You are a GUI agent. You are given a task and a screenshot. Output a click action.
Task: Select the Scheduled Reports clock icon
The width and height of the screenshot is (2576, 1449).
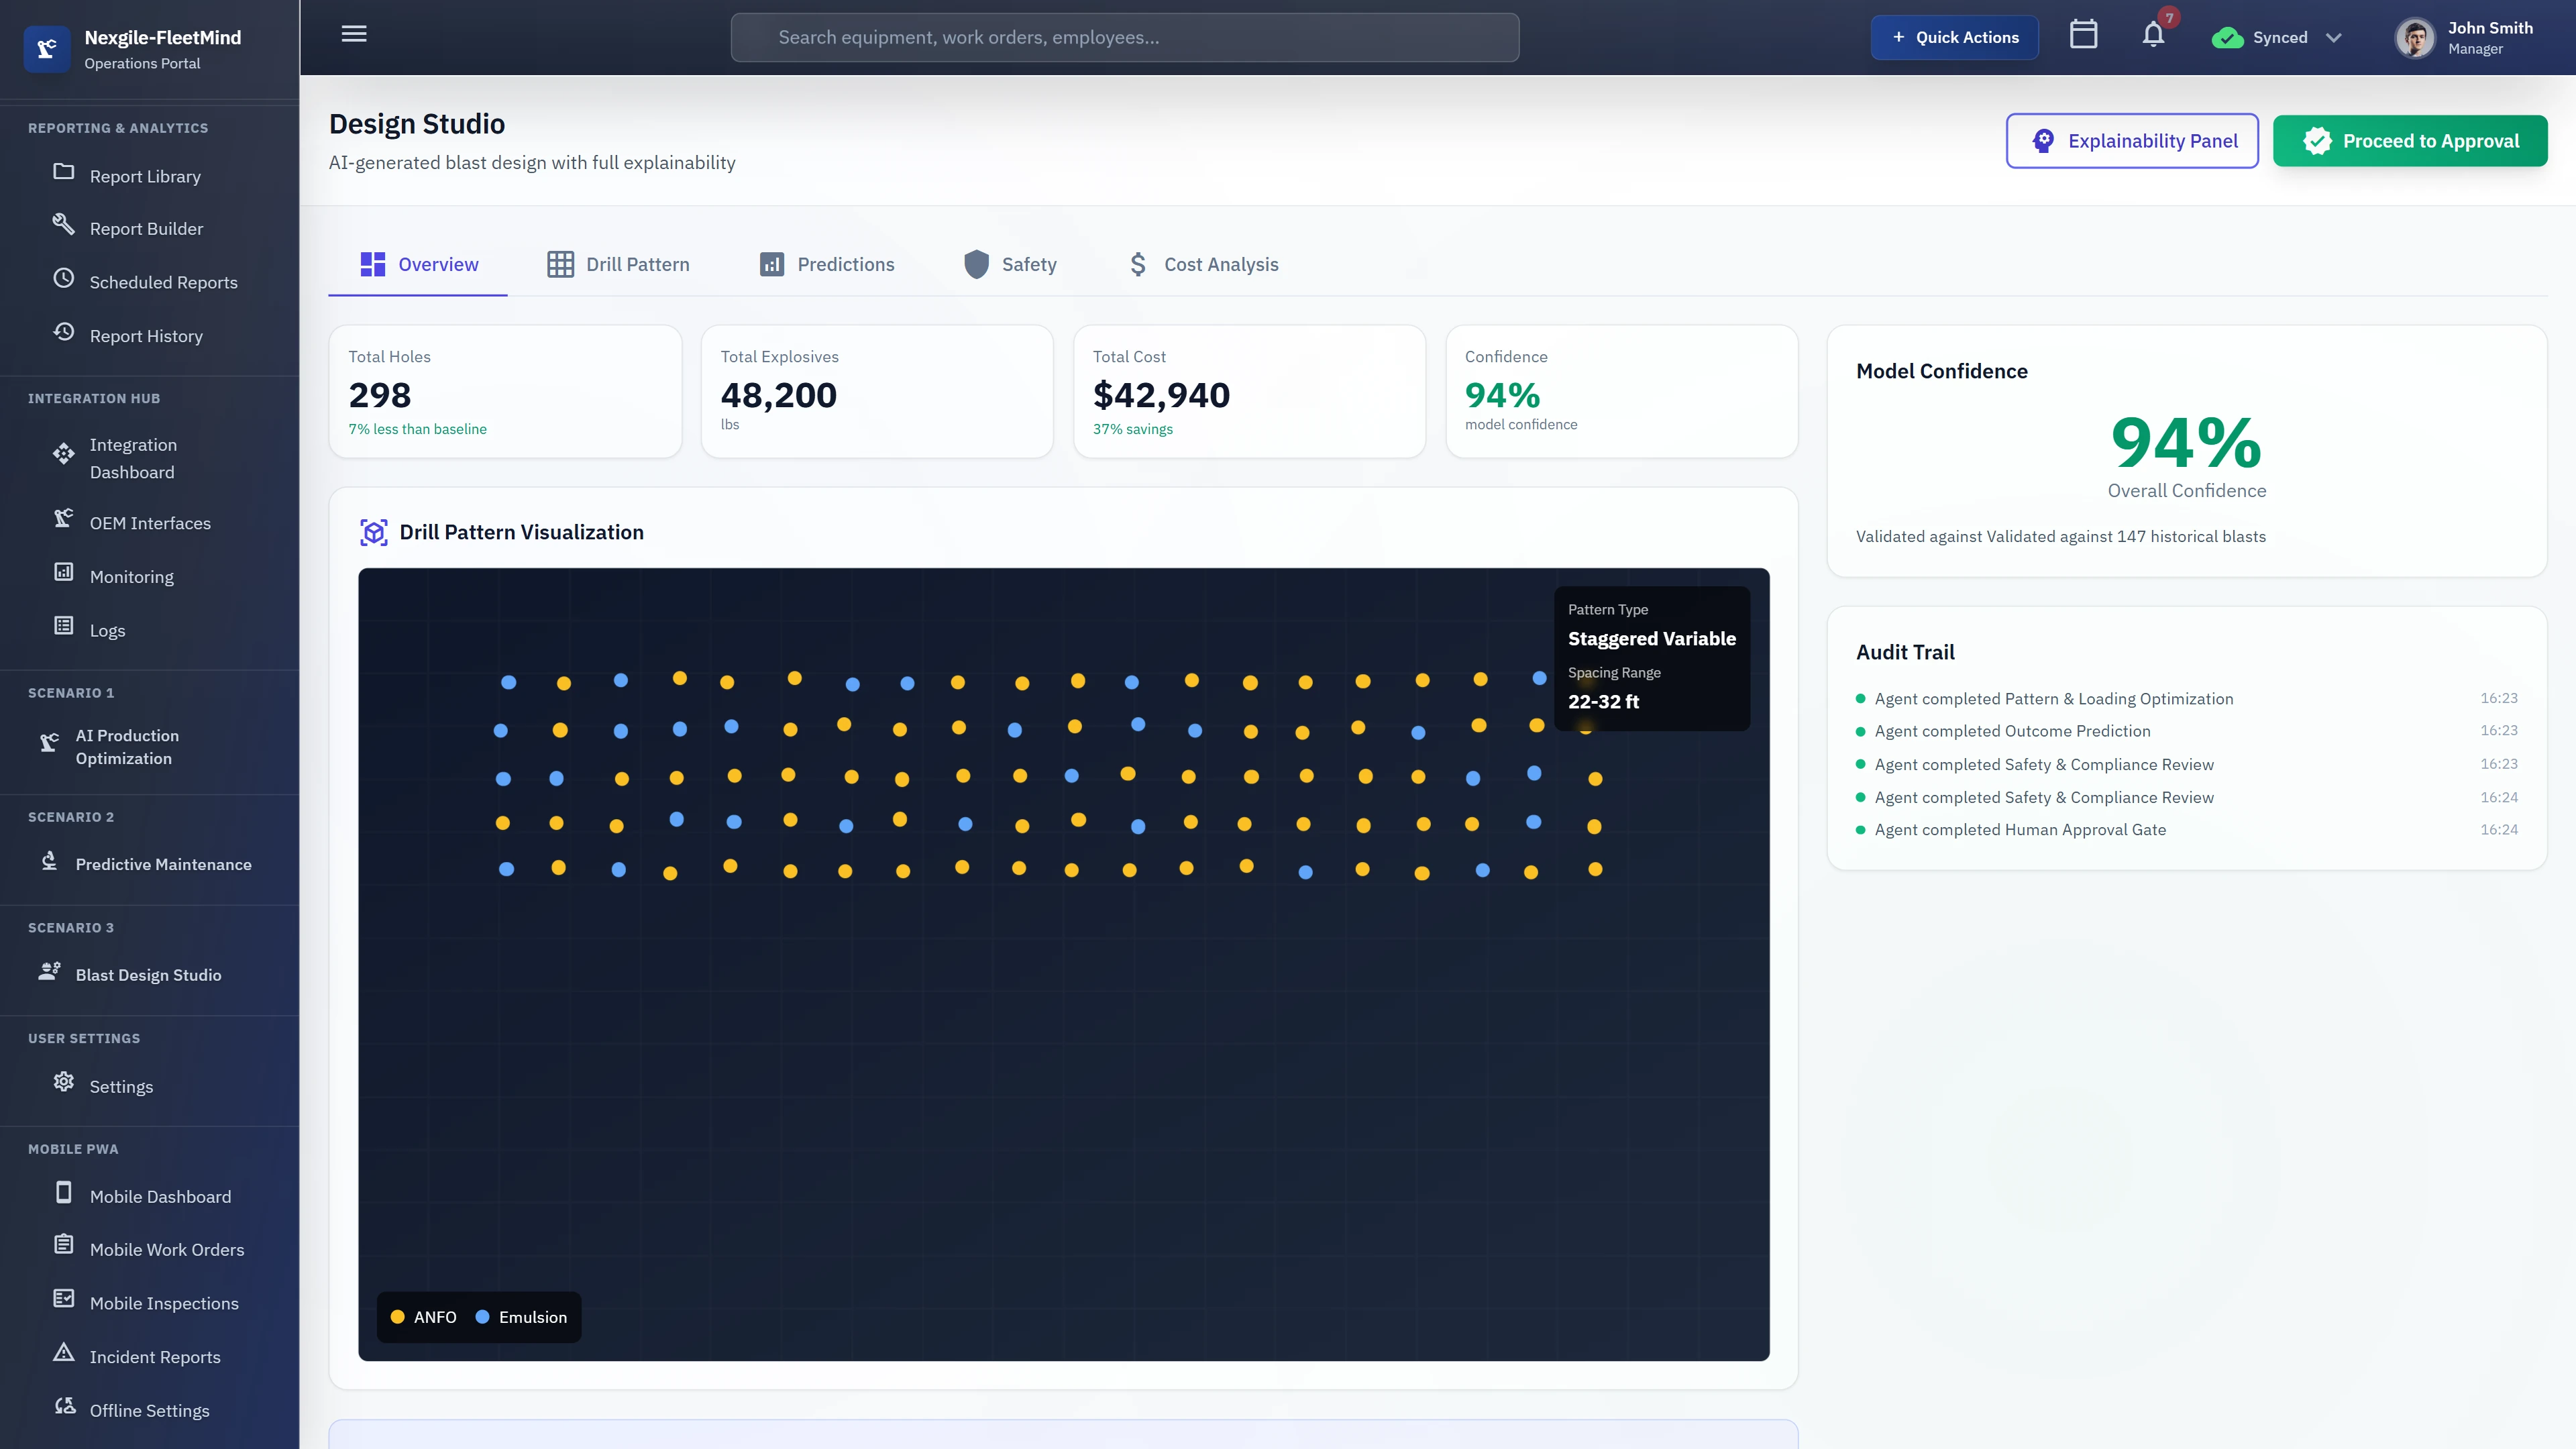63,279
